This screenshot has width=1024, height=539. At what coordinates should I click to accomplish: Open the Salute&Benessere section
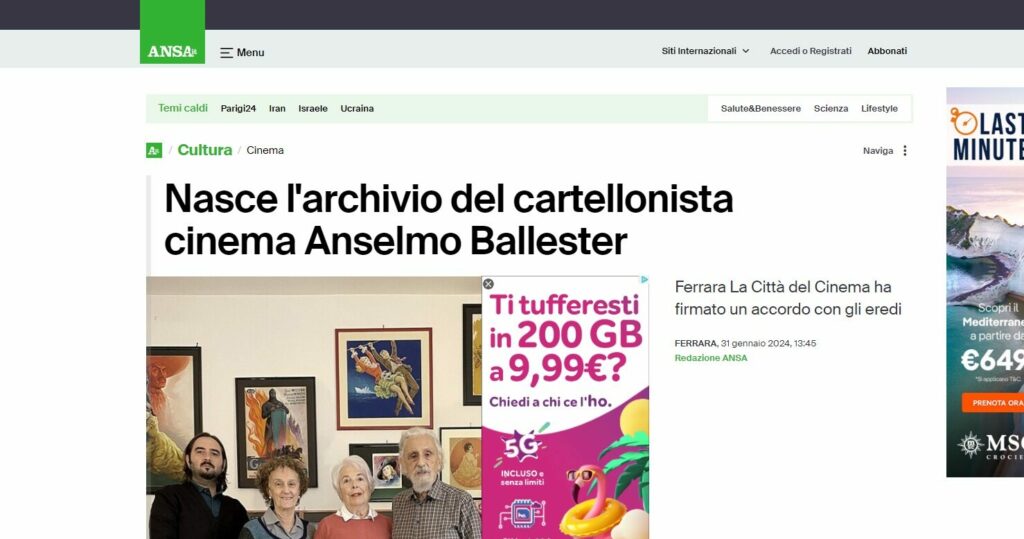pyautogui.click(x=761, y=108)
